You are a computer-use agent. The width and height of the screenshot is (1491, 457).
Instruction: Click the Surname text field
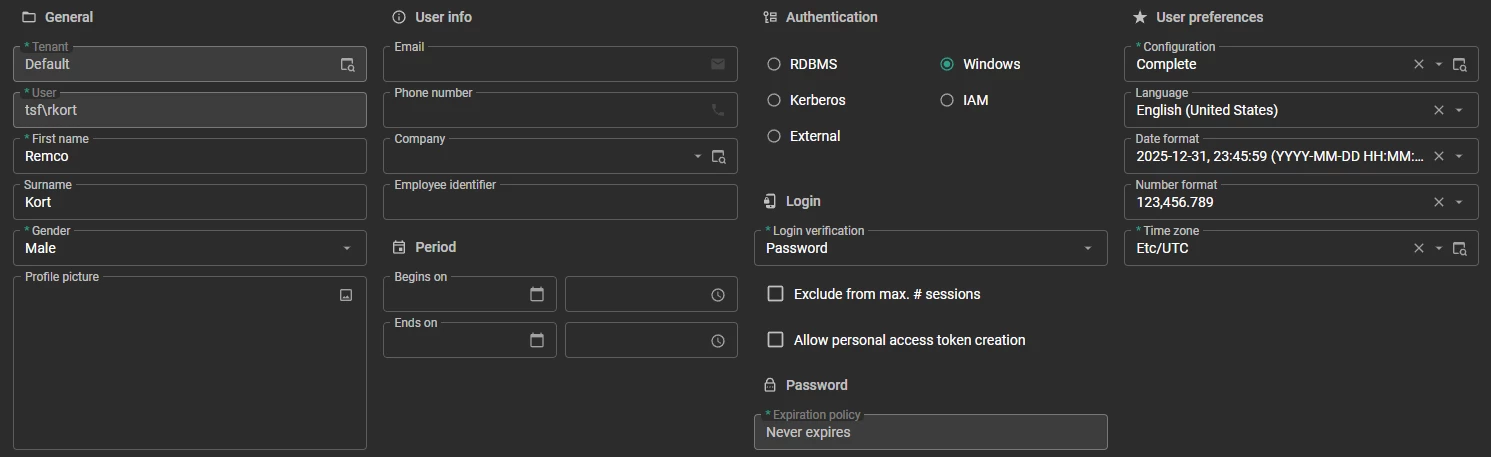click(x=190, y=203)
